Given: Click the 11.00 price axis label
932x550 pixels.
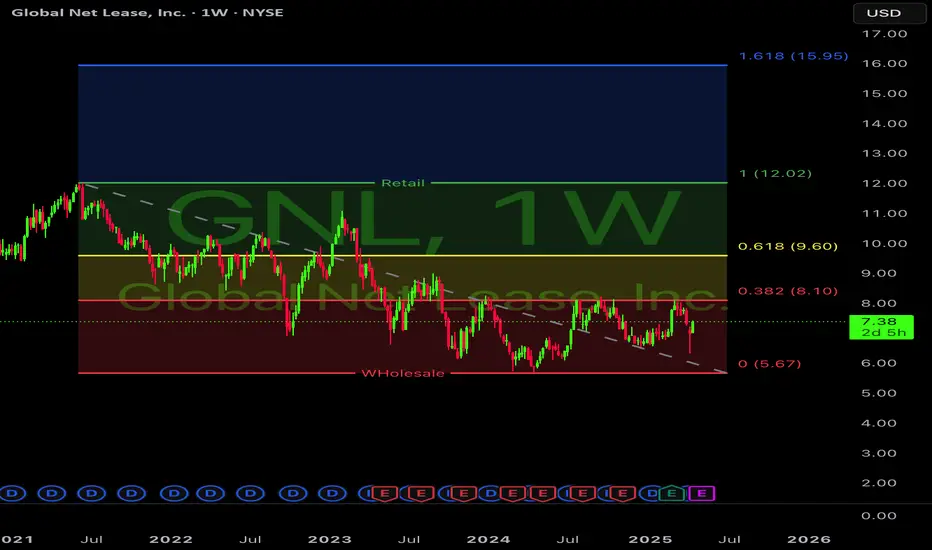Looking at the screenshot, I should pos(884,213).
